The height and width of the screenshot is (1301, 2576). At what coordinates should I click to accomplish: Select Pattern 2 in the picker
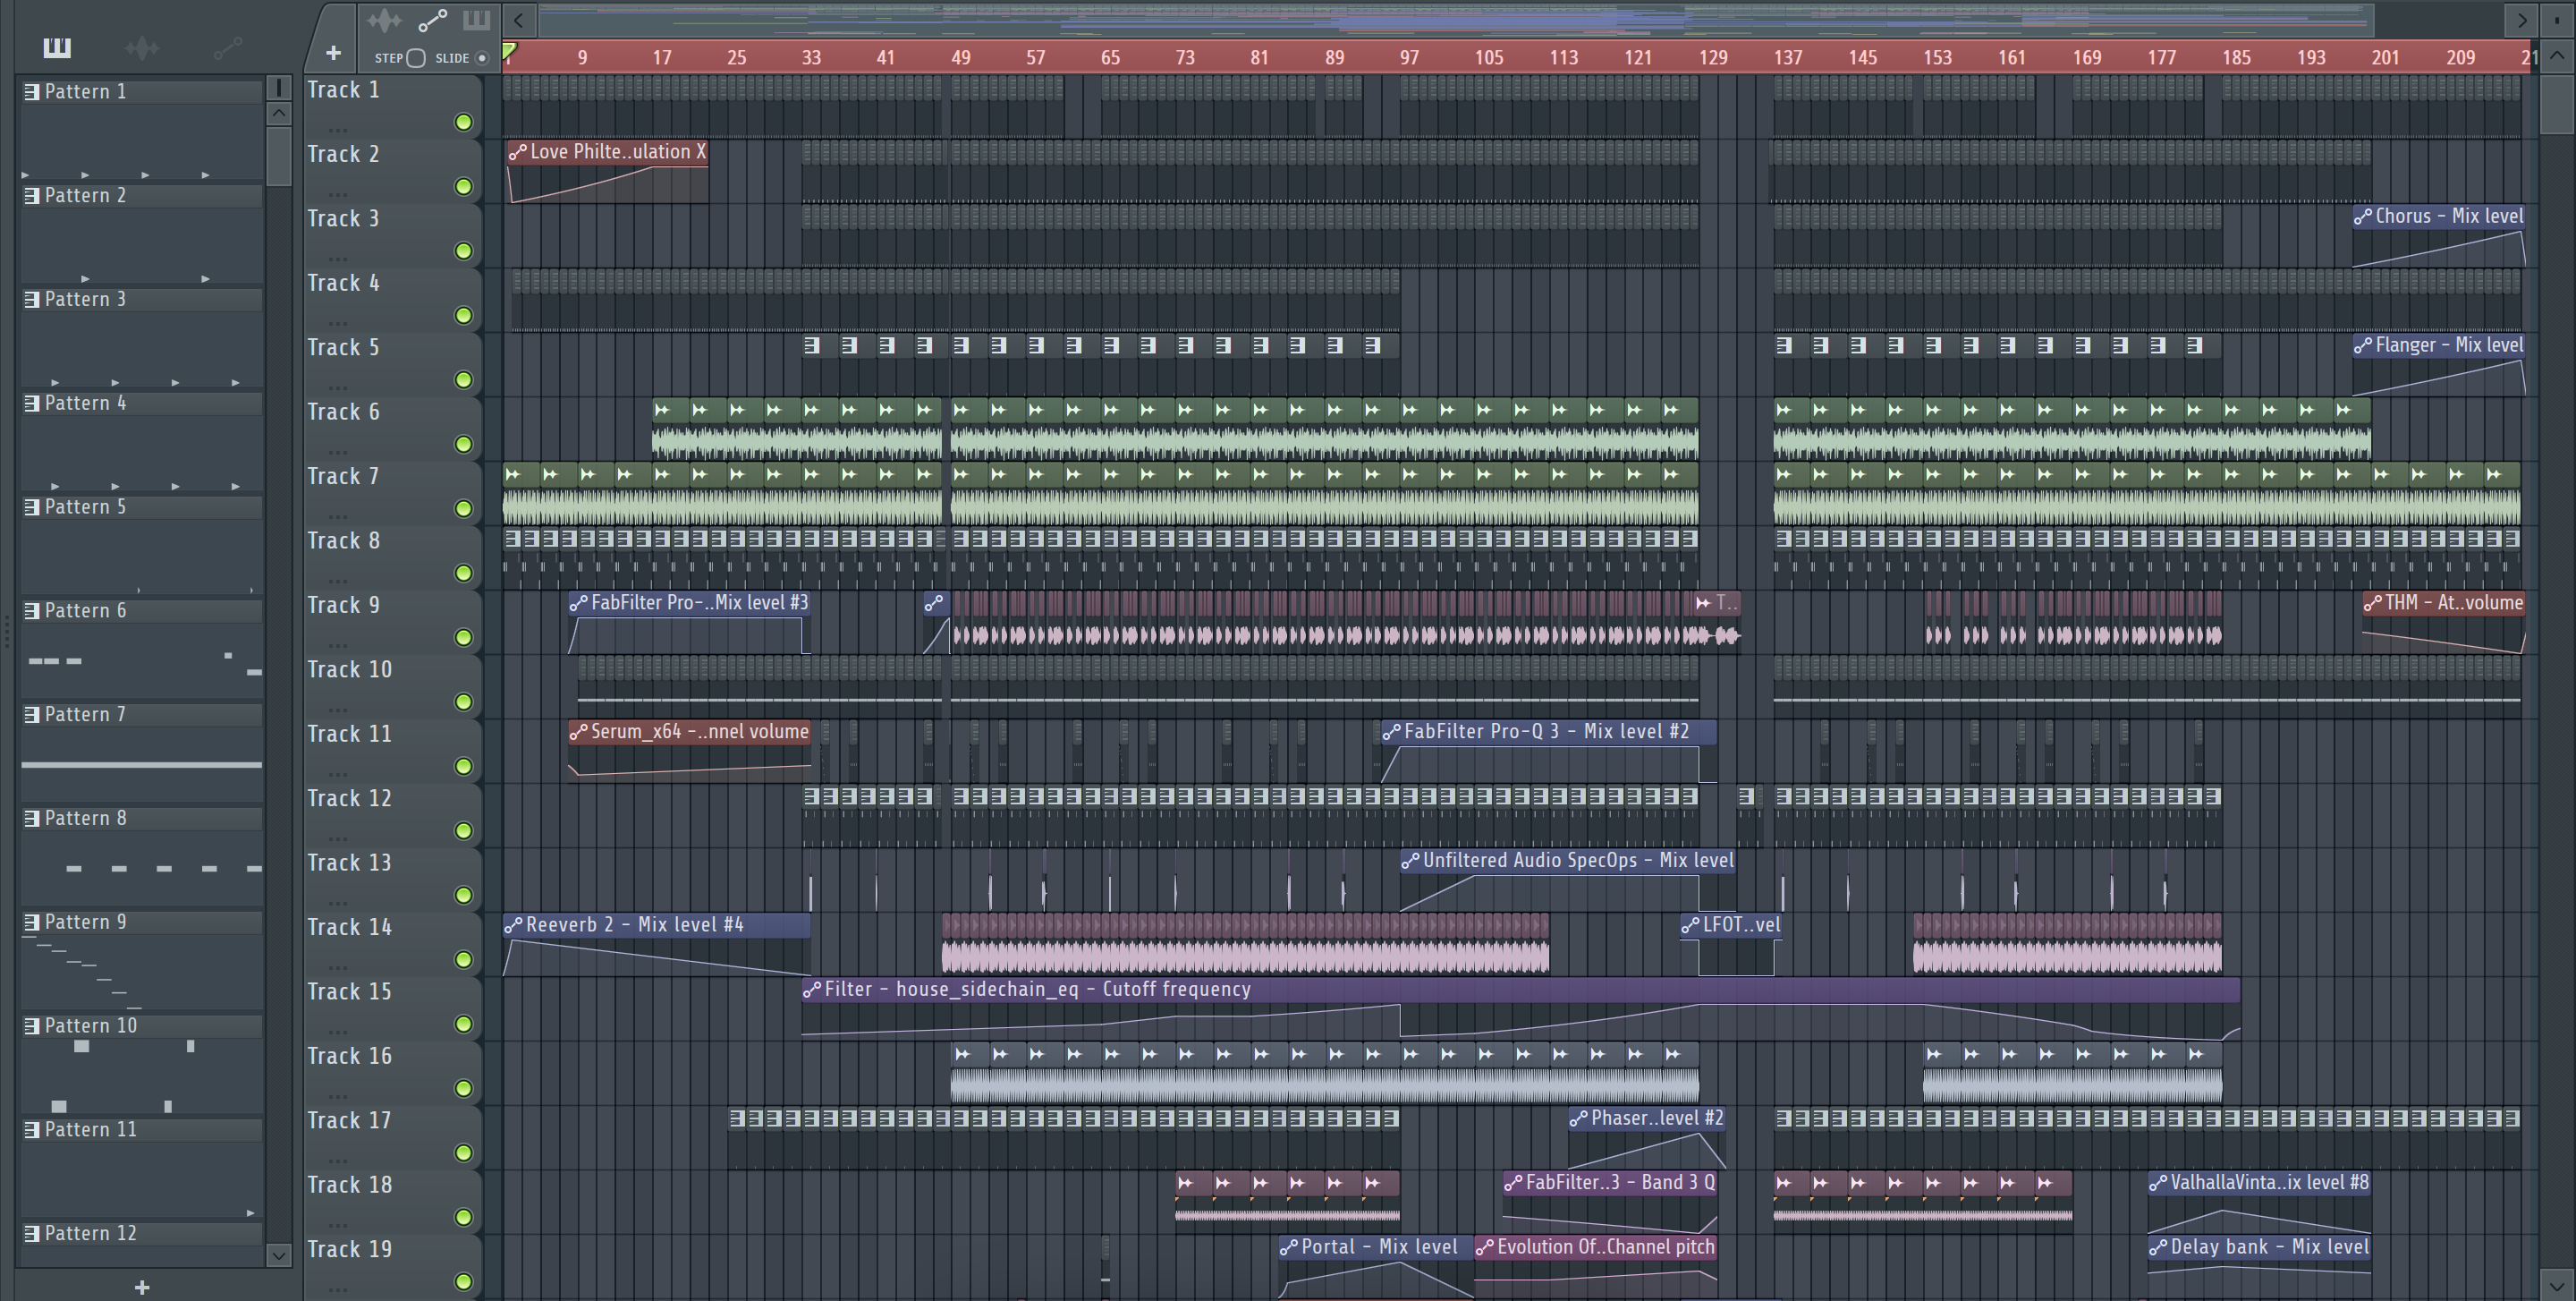(142, 196)
